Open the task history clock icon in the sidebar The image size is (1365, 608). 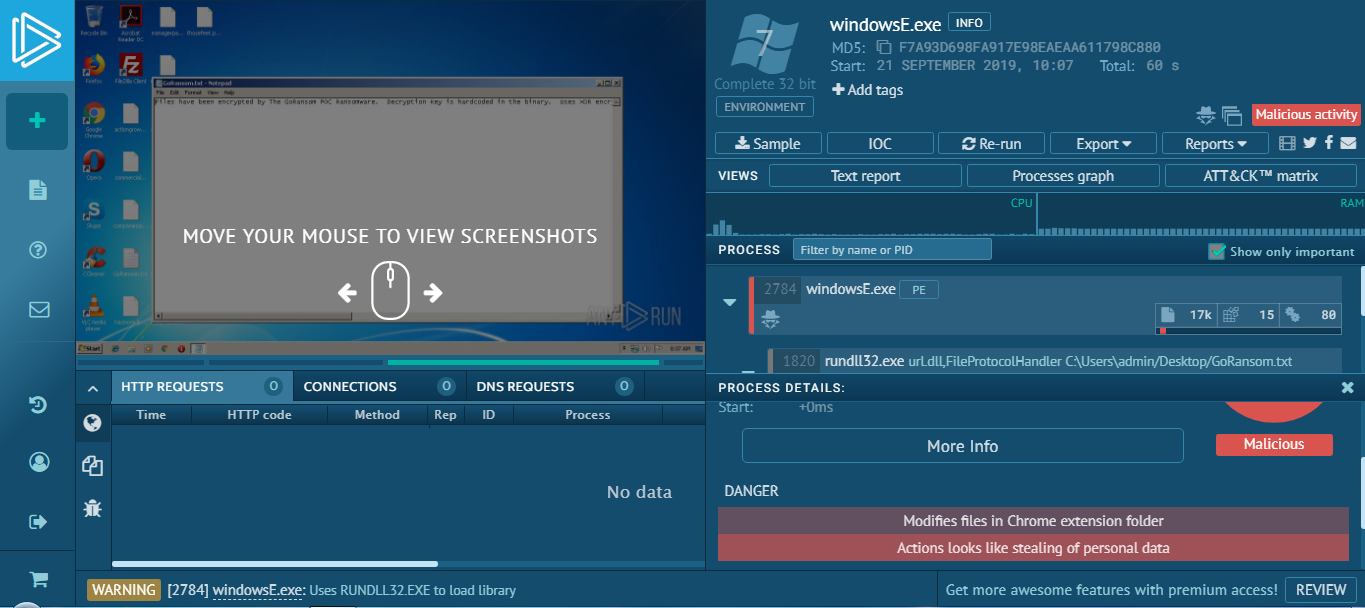point(38,404)
